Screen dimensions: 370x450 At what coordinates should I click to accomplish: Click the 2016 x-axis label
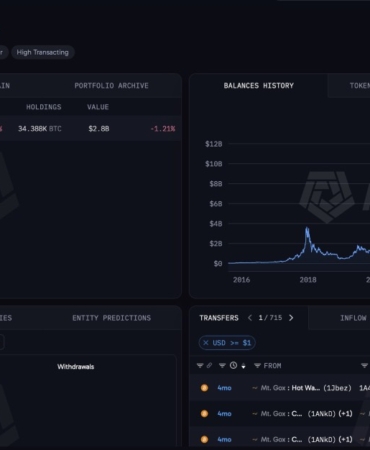pyautogui.click(x=241, y=280)
